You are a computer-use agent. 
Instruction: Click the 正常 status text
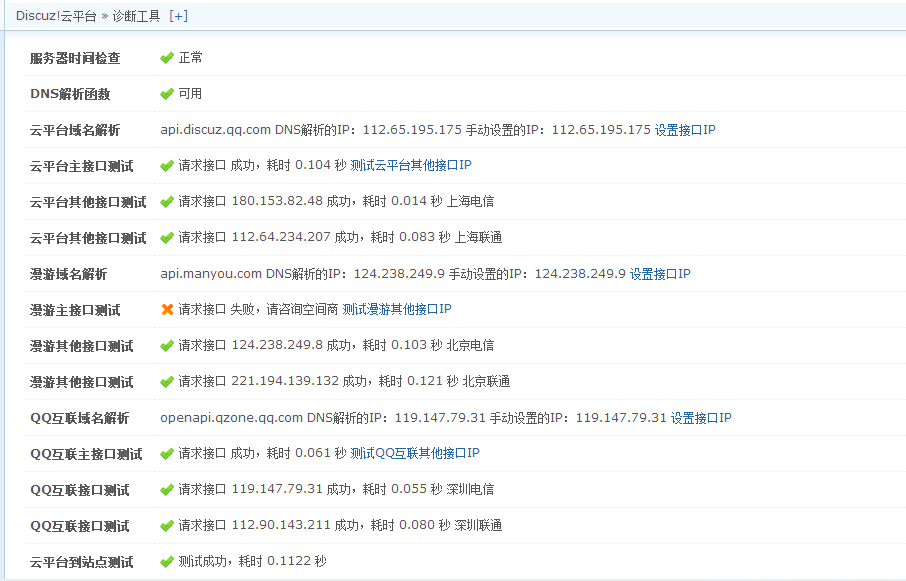pyautogui.click(x=191, y=58)
